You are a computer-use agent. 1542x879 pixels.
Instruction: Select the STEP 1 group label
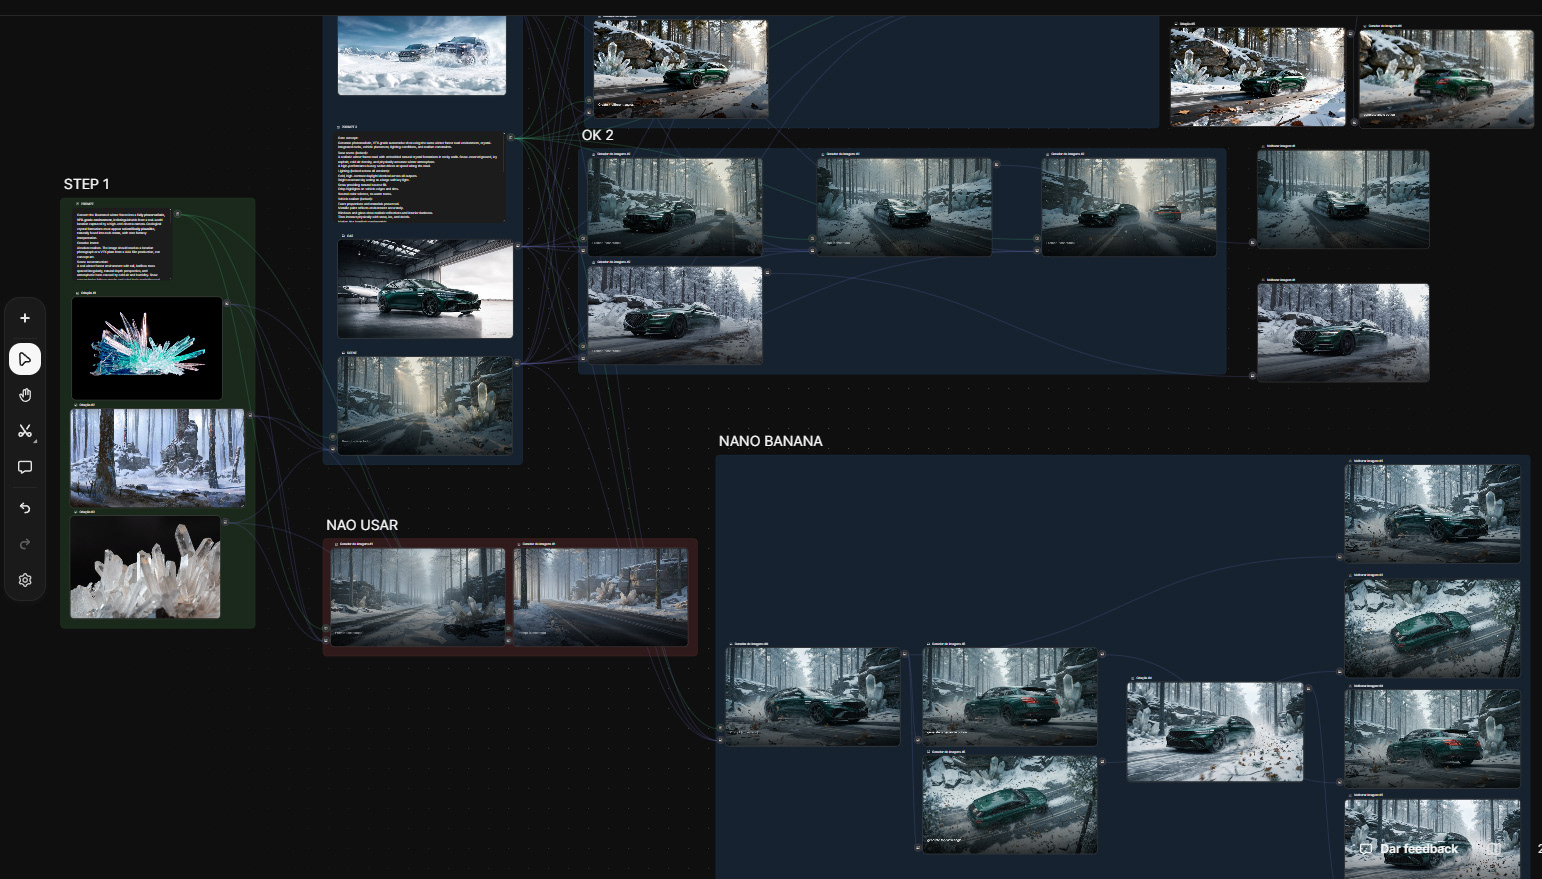[87, 184]
